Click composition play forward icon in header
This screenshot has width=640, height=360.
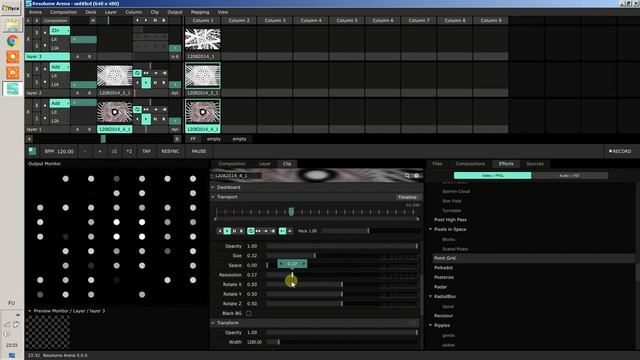click(146, 20)
